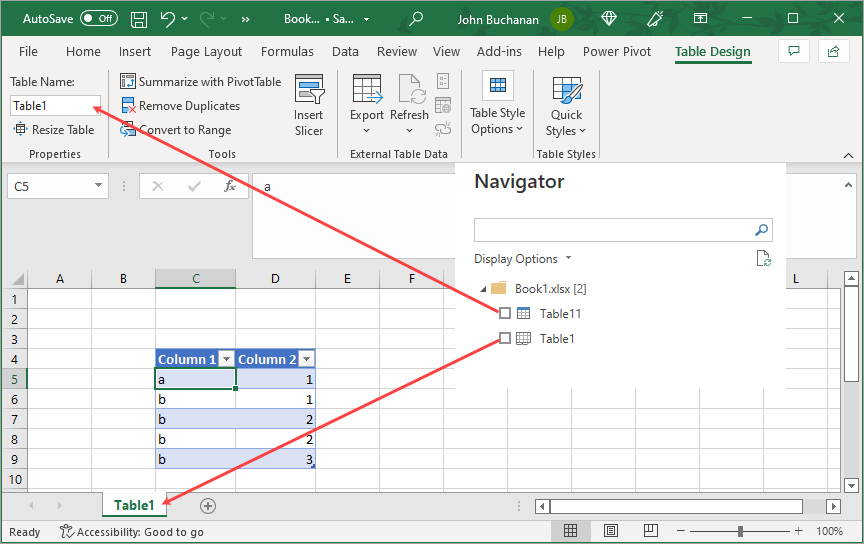Viewport: 864px width, 544px height.
Task: Collapse the ribbon with the caret
Action: pos(849,155)
